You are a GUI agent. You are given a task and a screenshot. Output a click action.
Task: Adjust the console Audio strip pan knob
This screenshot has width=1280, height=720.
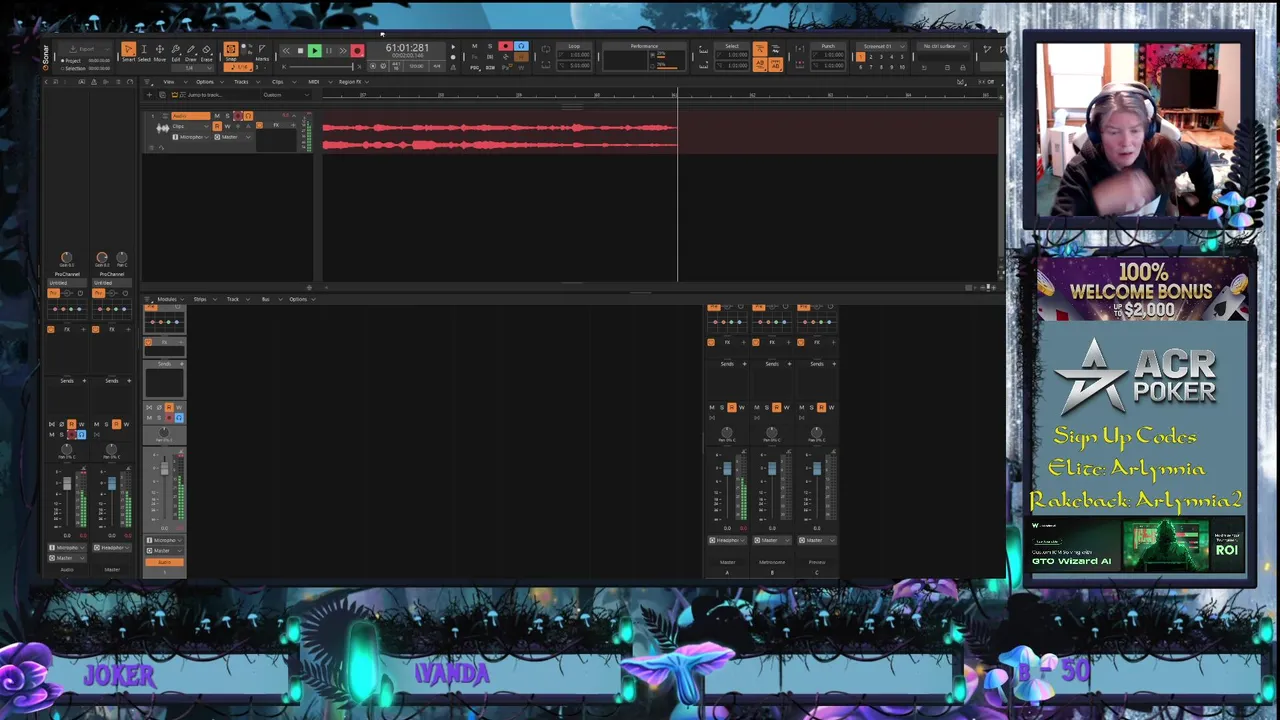click(x=164, y=432)
